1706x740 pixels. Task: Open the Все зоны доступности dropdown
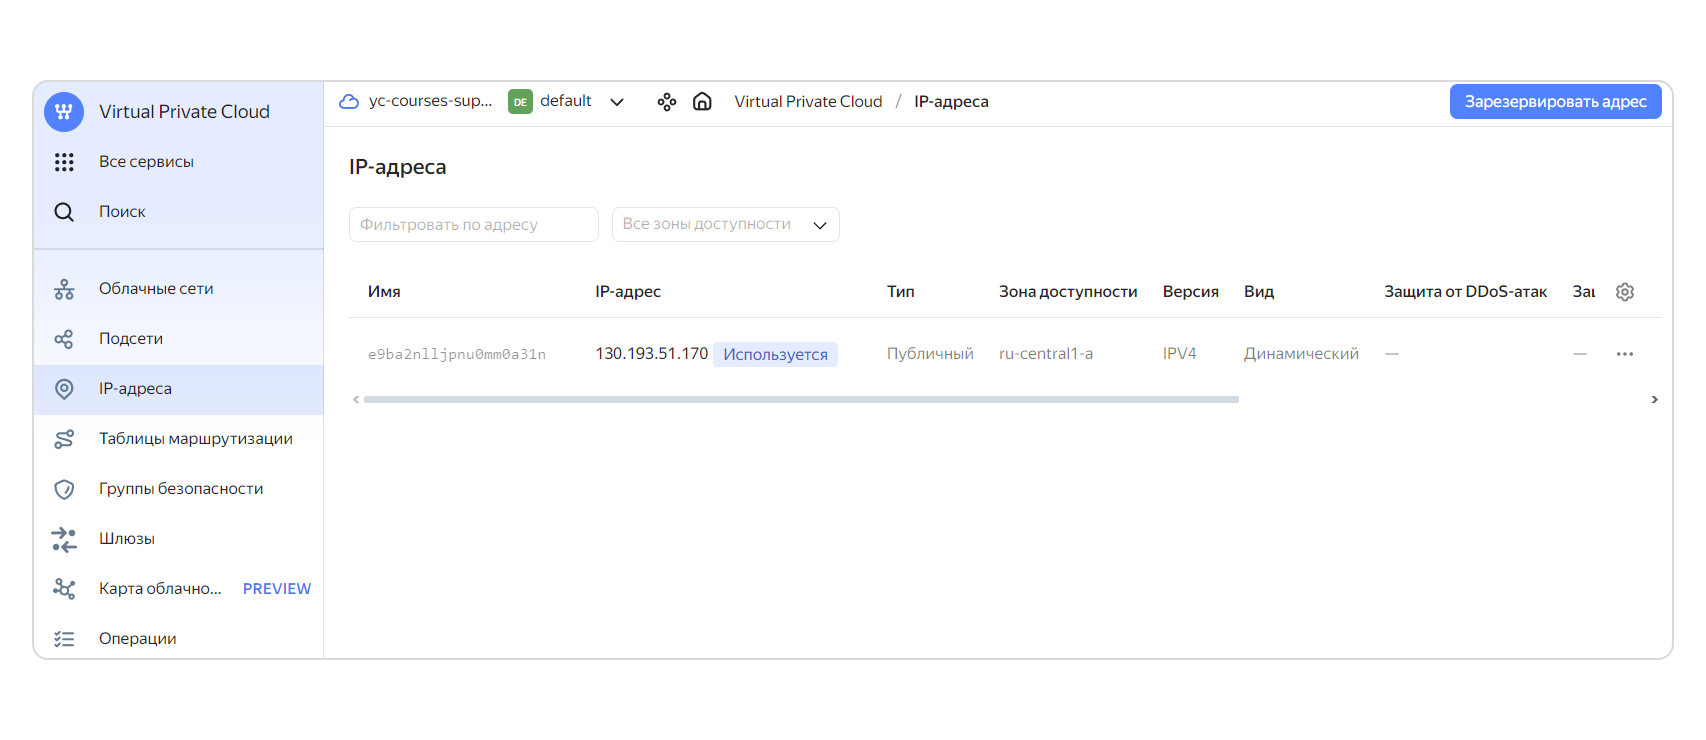pyautogui.click(x=726, y=224)
